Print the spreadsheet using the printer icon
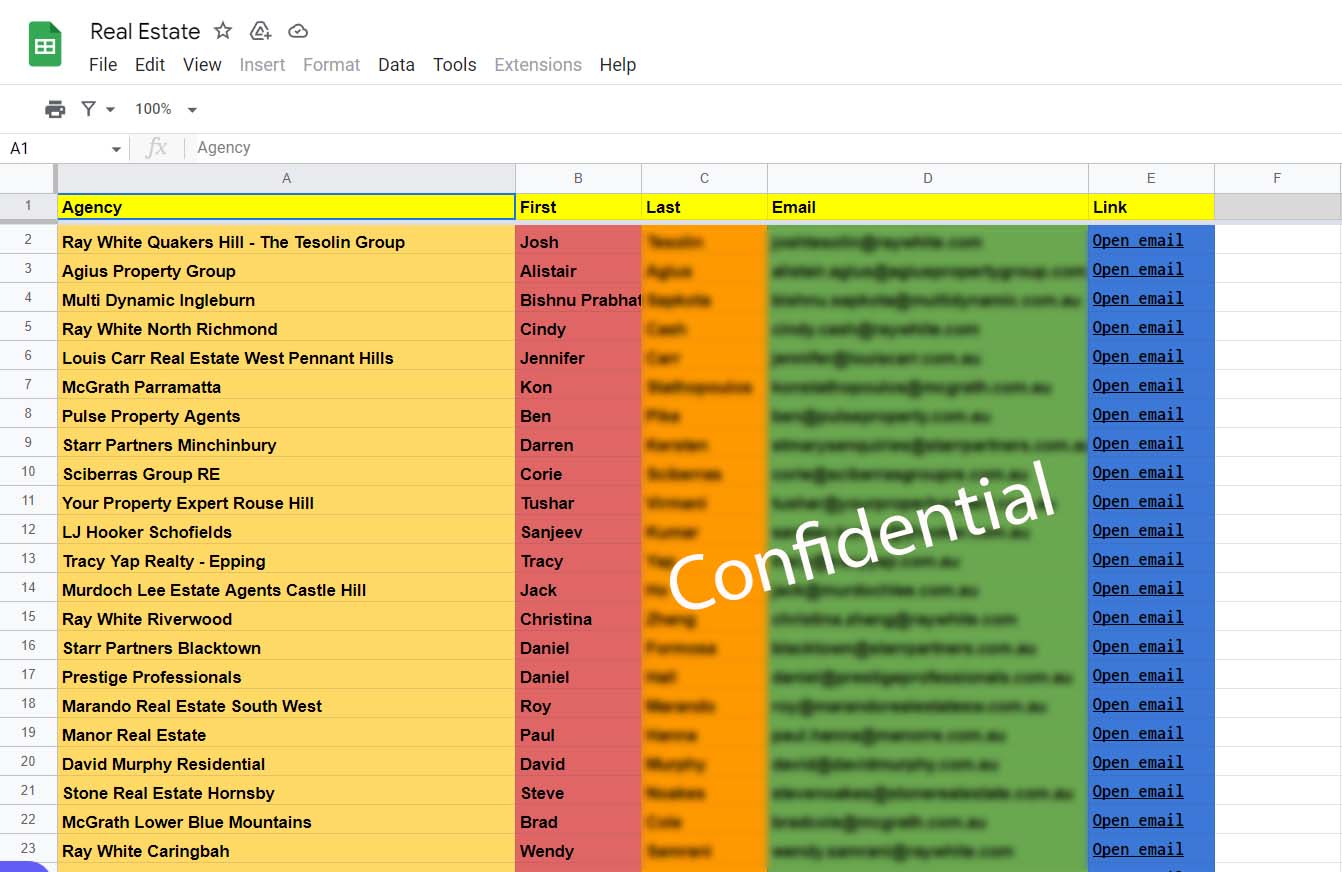 [55, 109]
